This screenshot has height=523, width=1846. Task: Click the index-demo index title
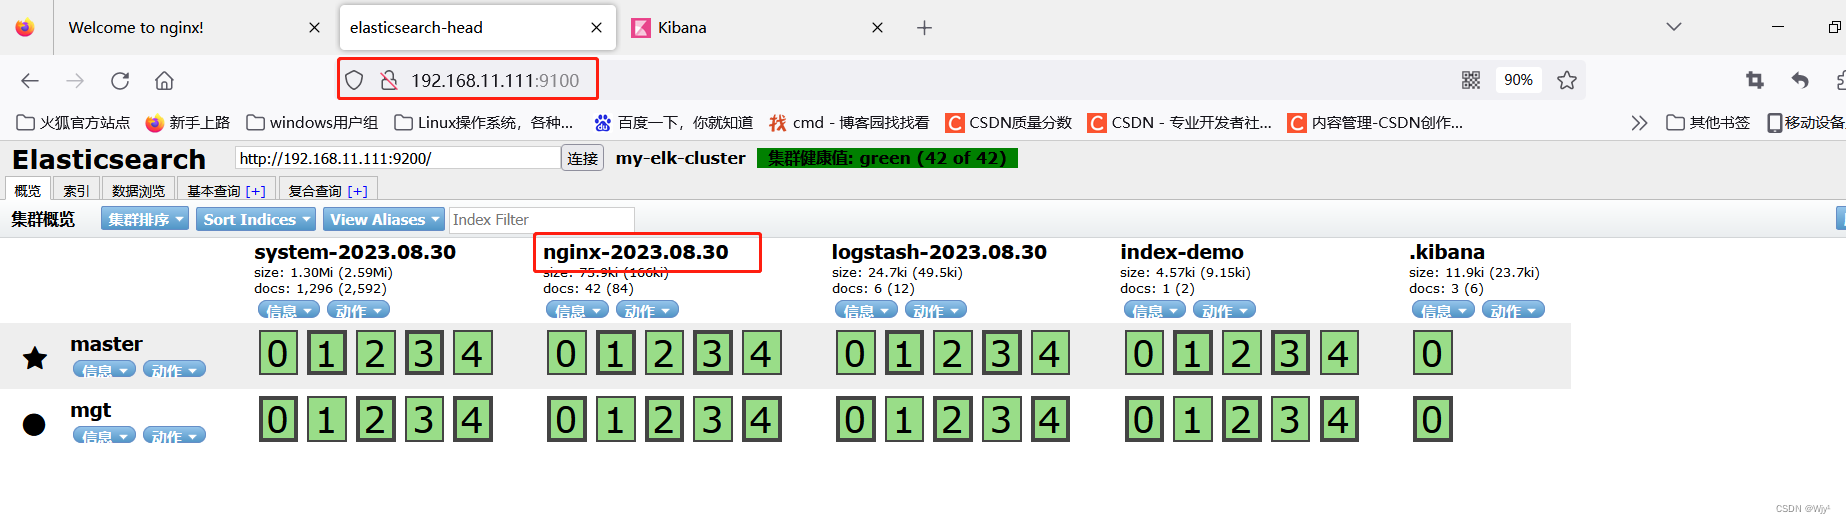(1182, 252)
